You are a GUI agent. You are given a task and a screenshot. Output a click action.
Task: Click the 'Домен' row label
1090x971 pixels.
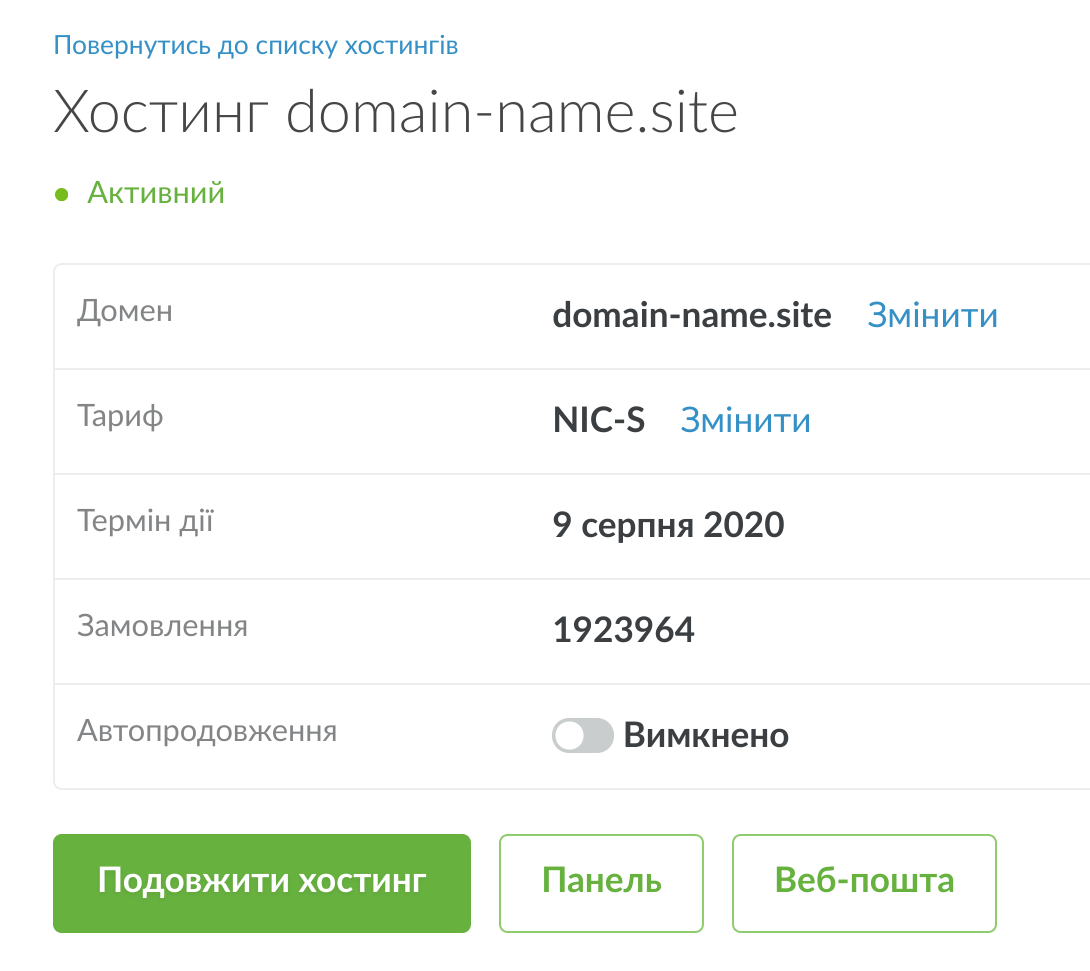point(125,311)
